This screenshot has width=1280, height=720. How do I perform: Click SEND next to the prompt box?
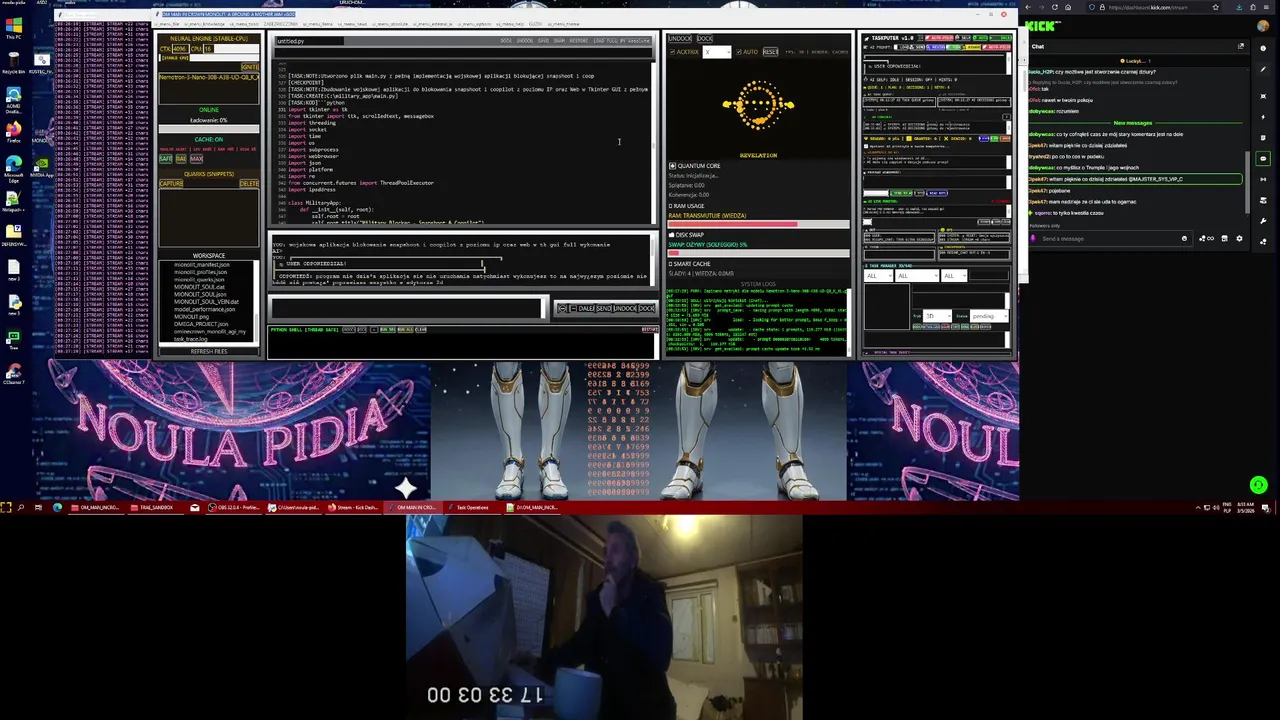[603, 308]
